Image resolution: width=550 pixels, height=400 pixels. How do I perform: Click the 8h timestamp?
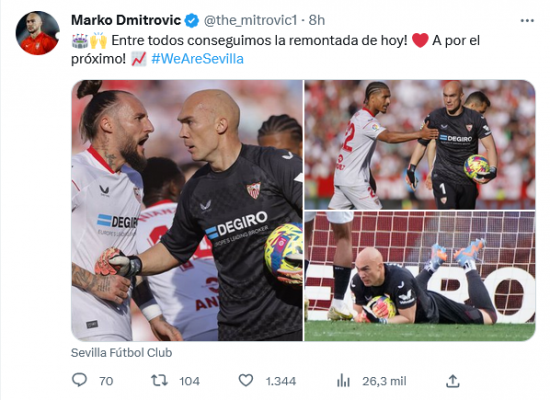pyautogui.click(x=317, y=20)
